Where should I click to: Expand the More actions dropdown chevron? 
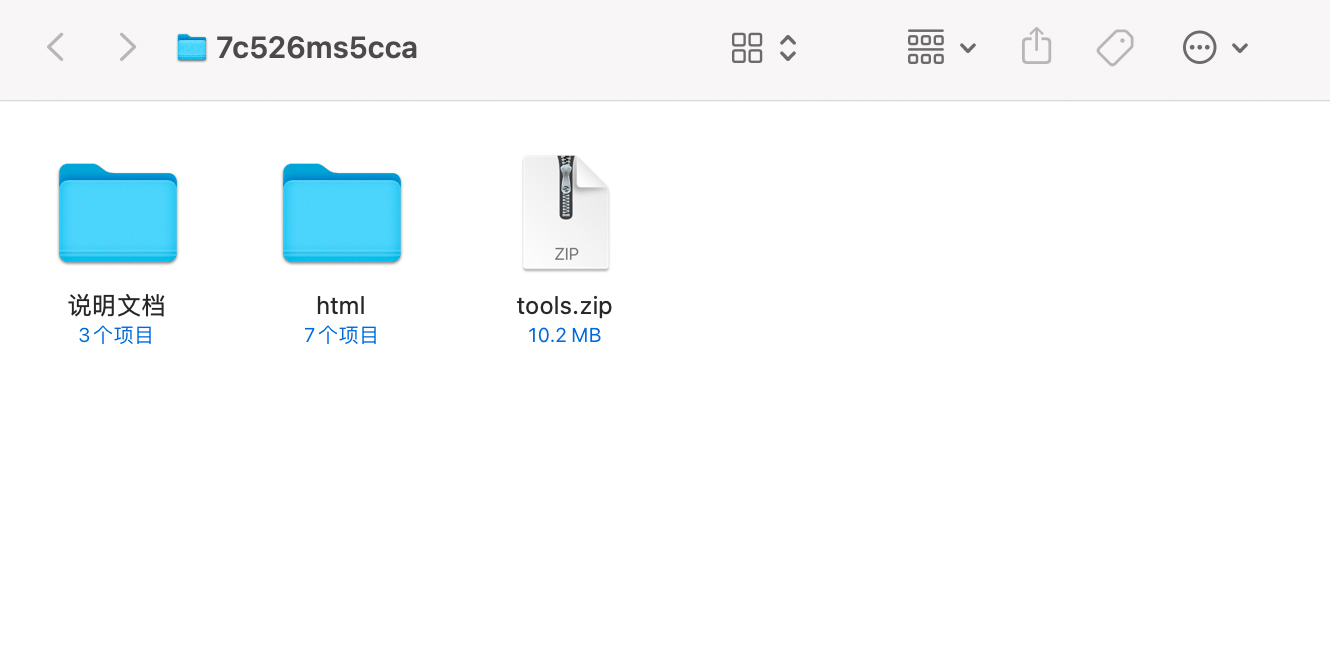[x=1240, y=48]
